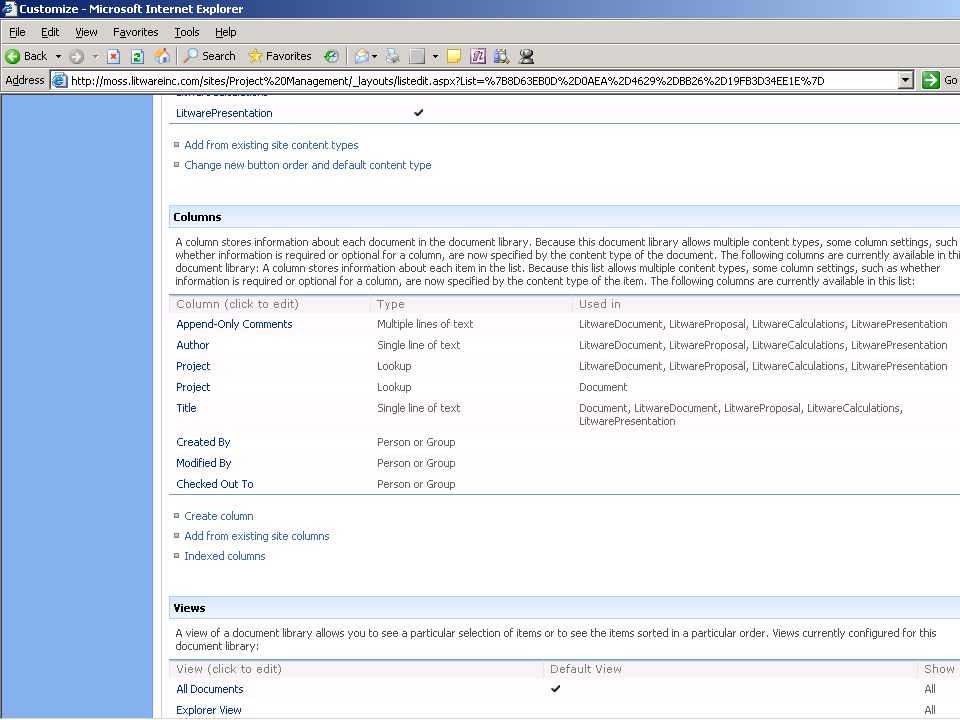Click the grayed Edit toolbar icon

pos(417,56)
